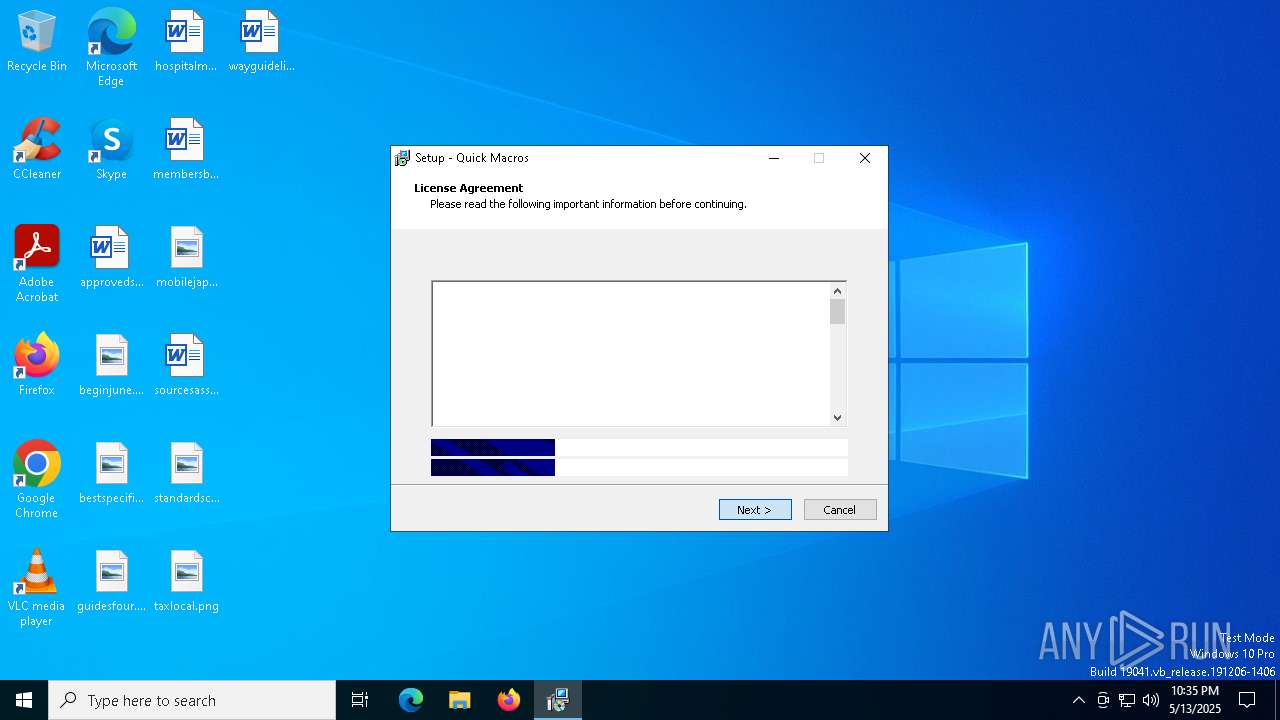Click the license text scroll-up arrow
1280x720 pixels.
coord(838,291)
